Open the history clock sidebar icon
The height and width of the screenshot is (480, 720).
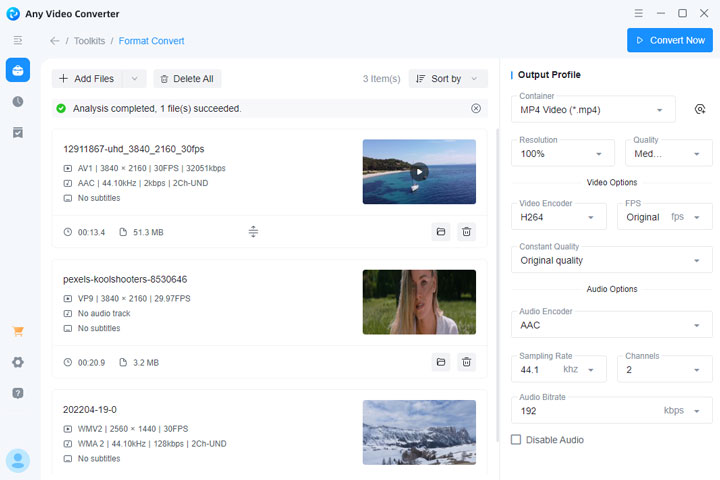coord(18,102)
